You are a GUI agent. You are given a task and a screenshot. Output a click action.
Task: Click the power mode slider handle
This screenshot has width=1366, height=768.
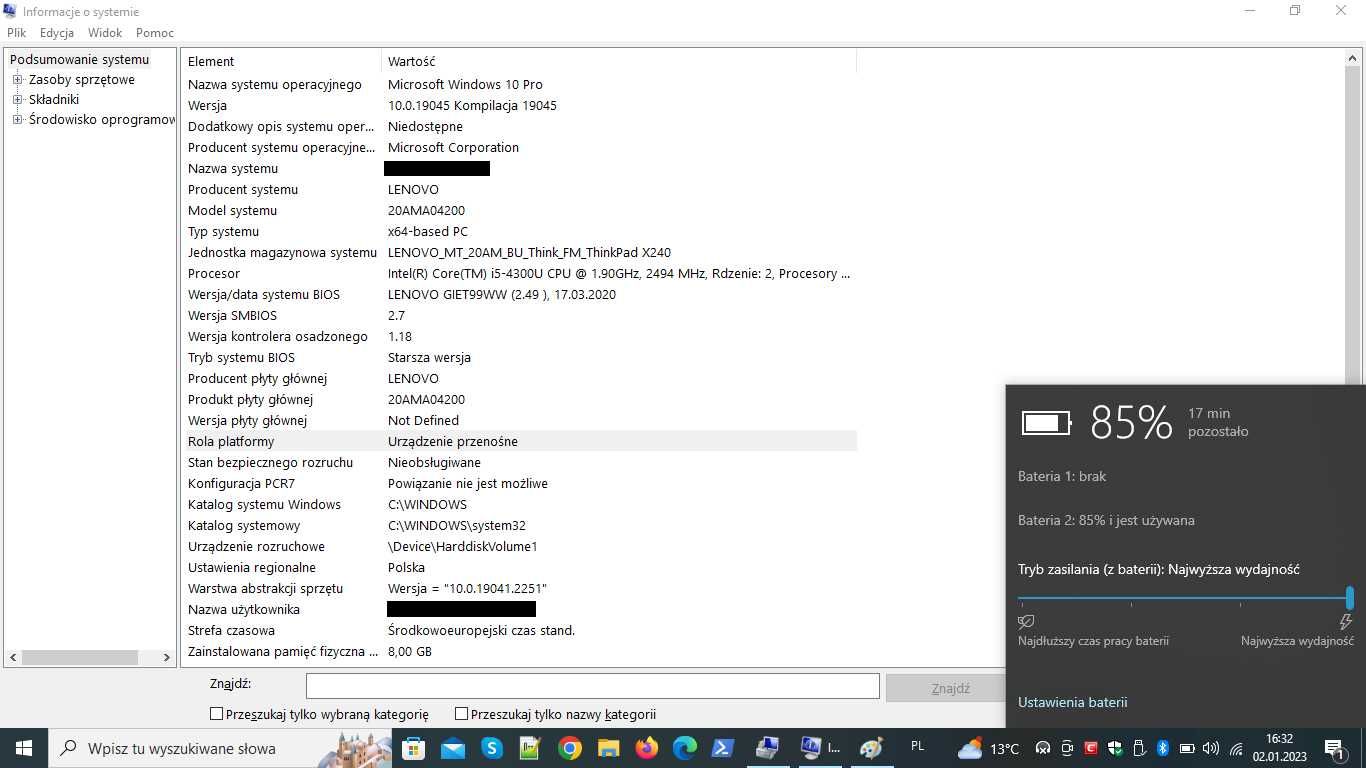[x=1349, y=598]
